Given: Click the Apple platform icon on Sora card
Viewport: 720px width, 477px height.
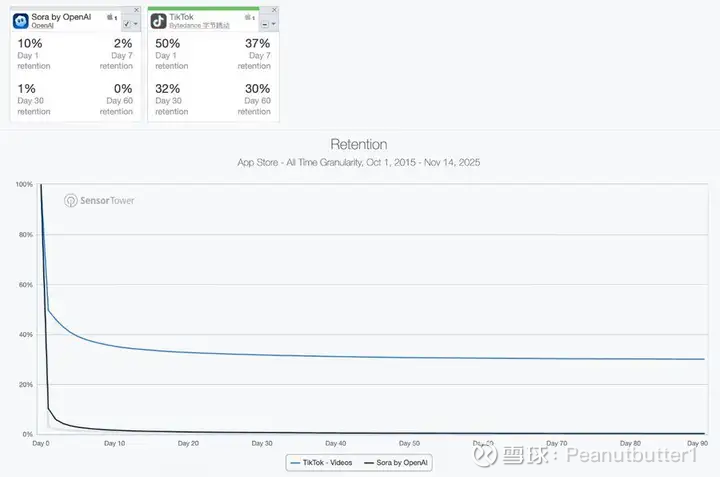Looking at the screenshot, I should click(x=110, y=17).
